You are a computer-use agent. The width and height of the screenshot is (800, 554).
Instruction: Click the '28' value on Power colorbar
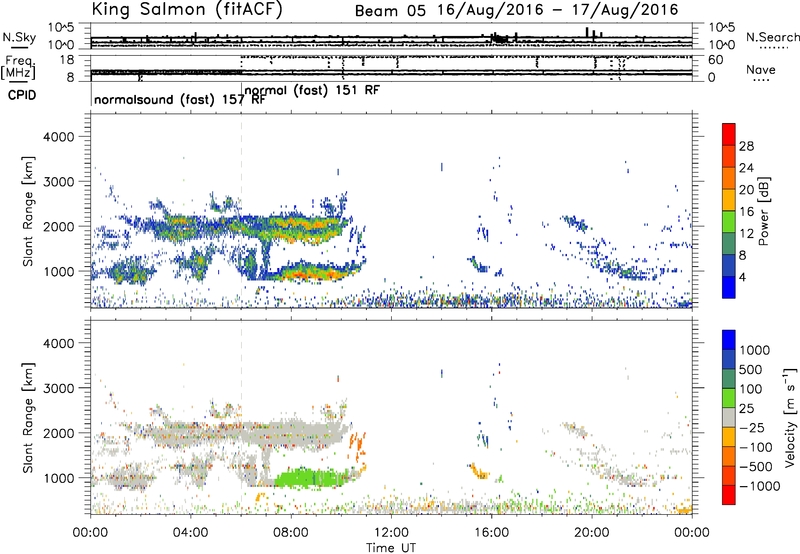tap(746, 146)
